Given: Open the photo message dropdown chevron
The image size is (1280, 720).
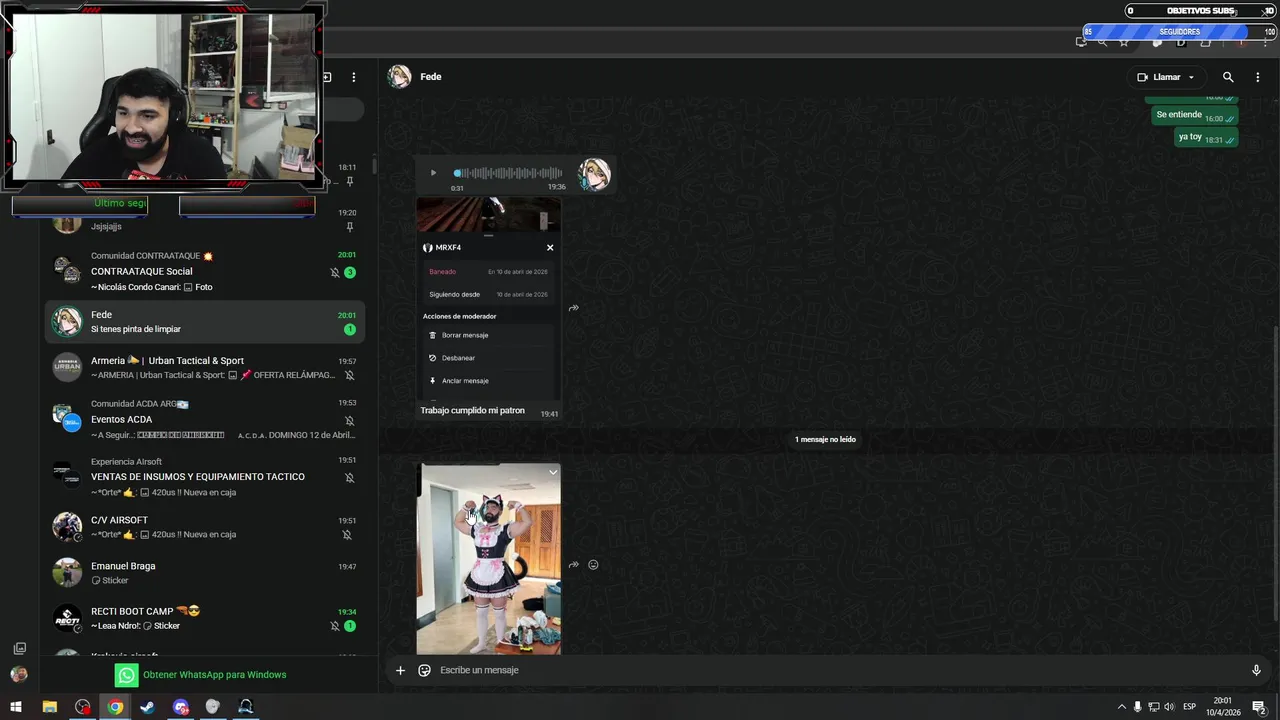Looking at the screenshot, I should (x=552, y=472).
